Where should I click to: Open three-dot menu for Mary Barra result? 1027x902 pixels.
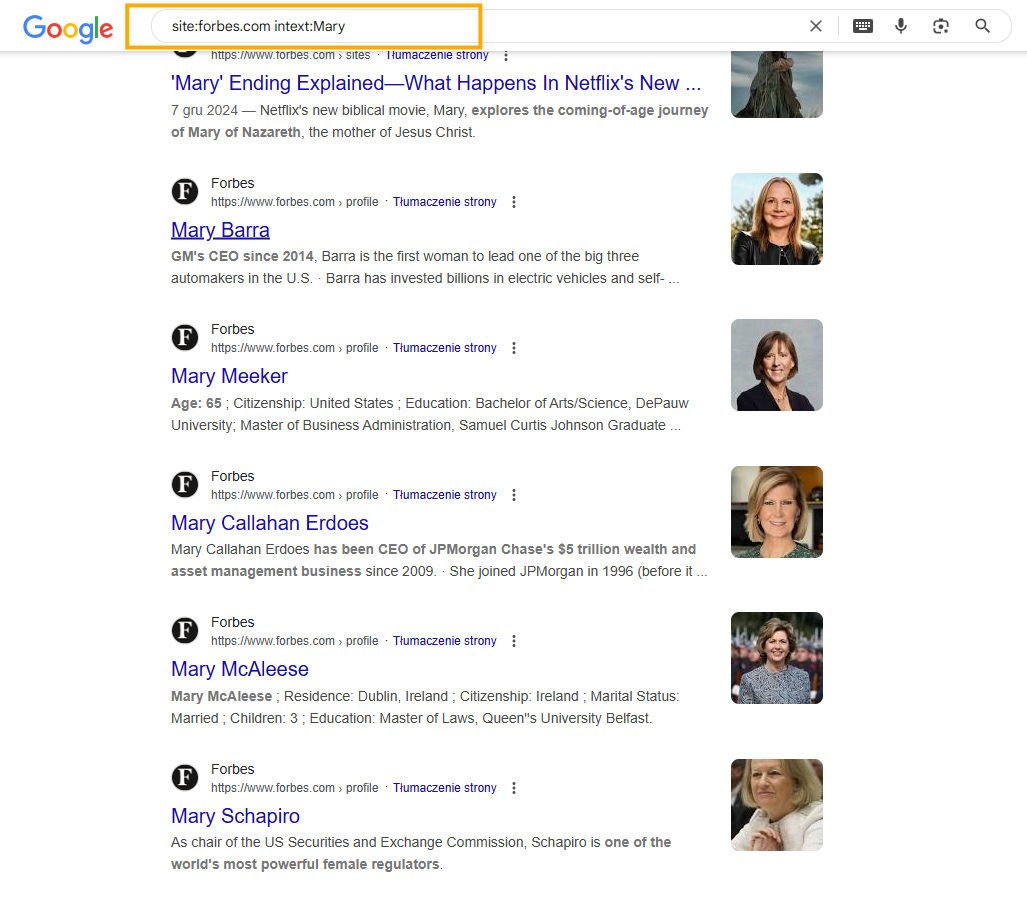tap(514, 202)
